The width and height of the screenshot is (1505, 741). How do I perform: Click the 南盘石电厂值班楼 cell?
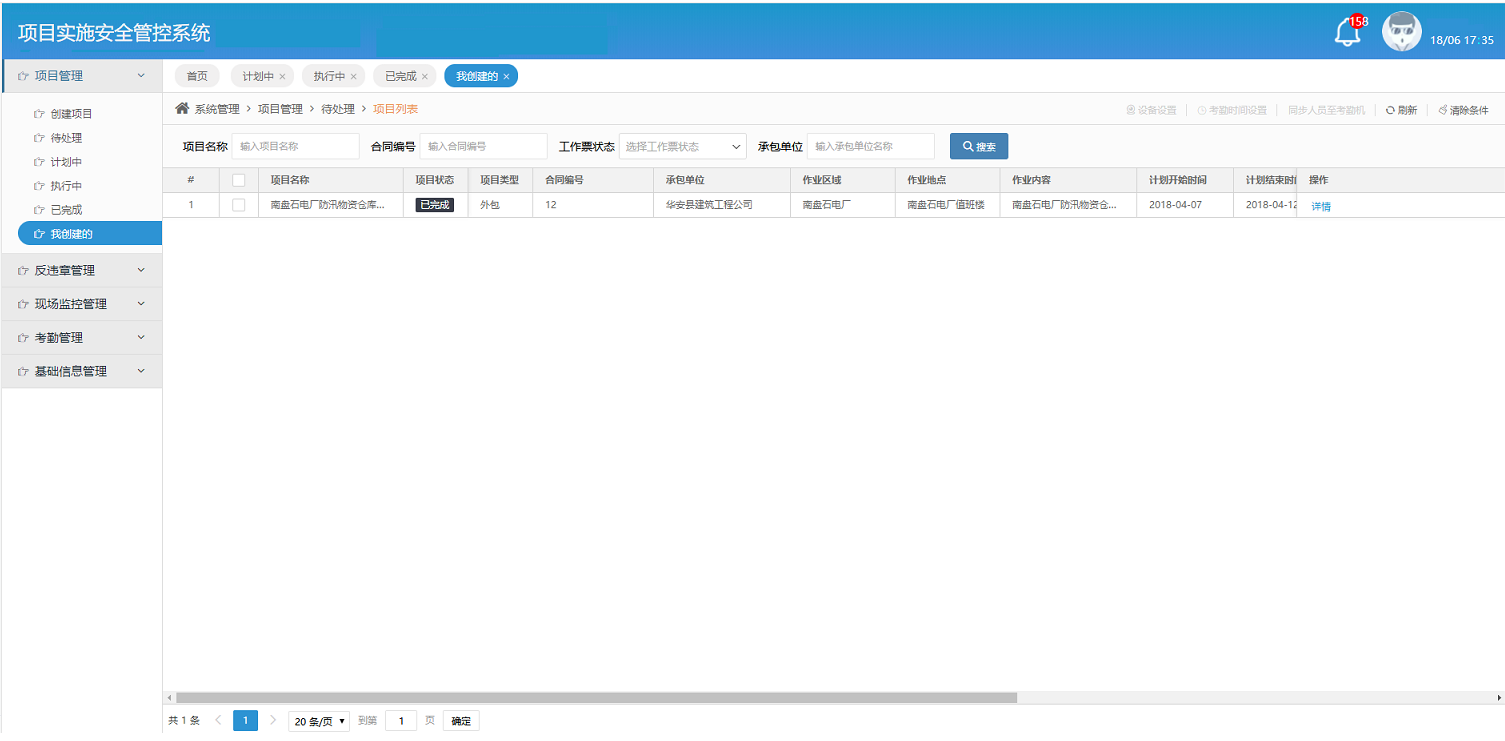coord(946,204)
